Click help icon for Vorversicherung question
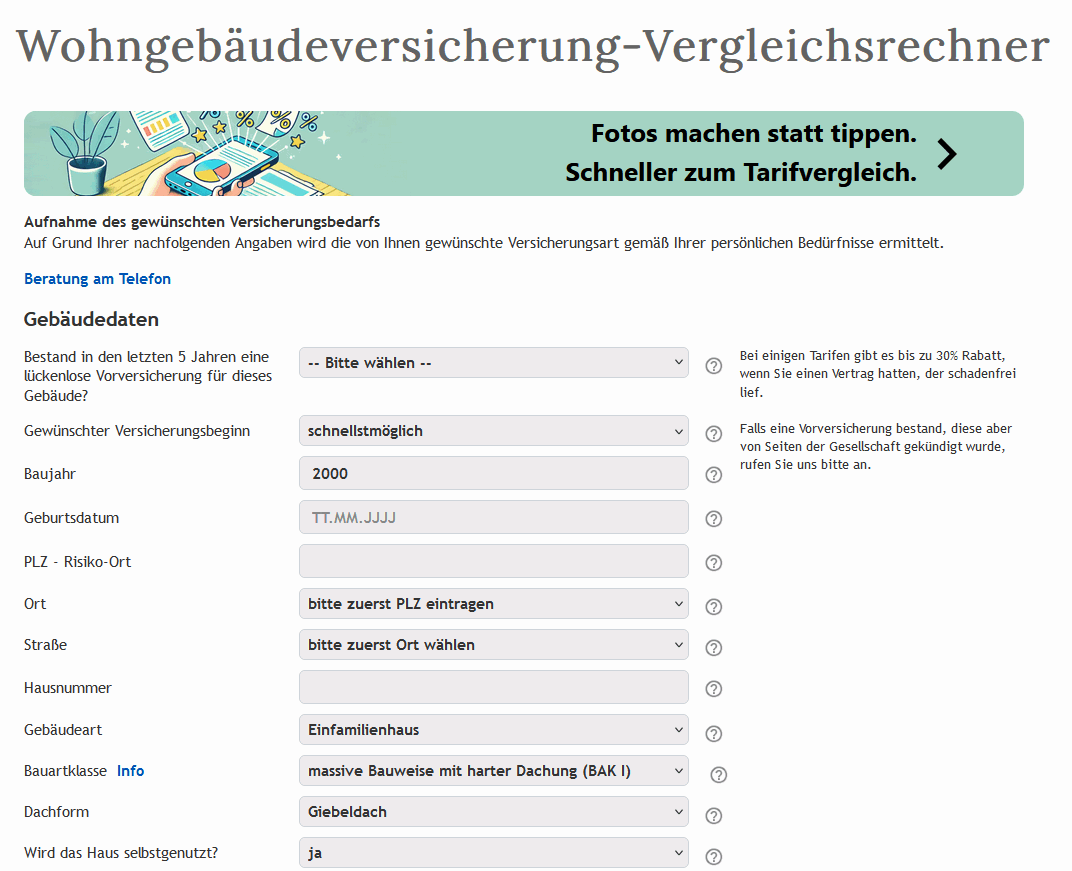1072x871 pixels. click(713, 366)
